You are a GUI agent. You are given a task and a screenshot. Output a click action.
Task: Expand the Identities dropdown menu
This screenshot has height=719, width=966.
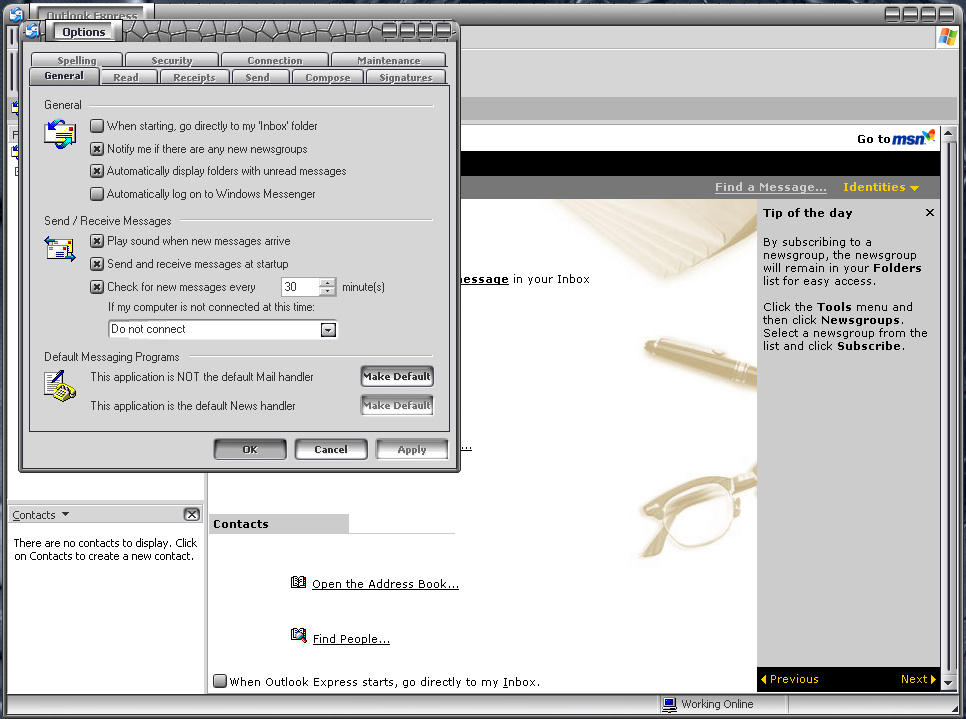[x=880, y=187]
